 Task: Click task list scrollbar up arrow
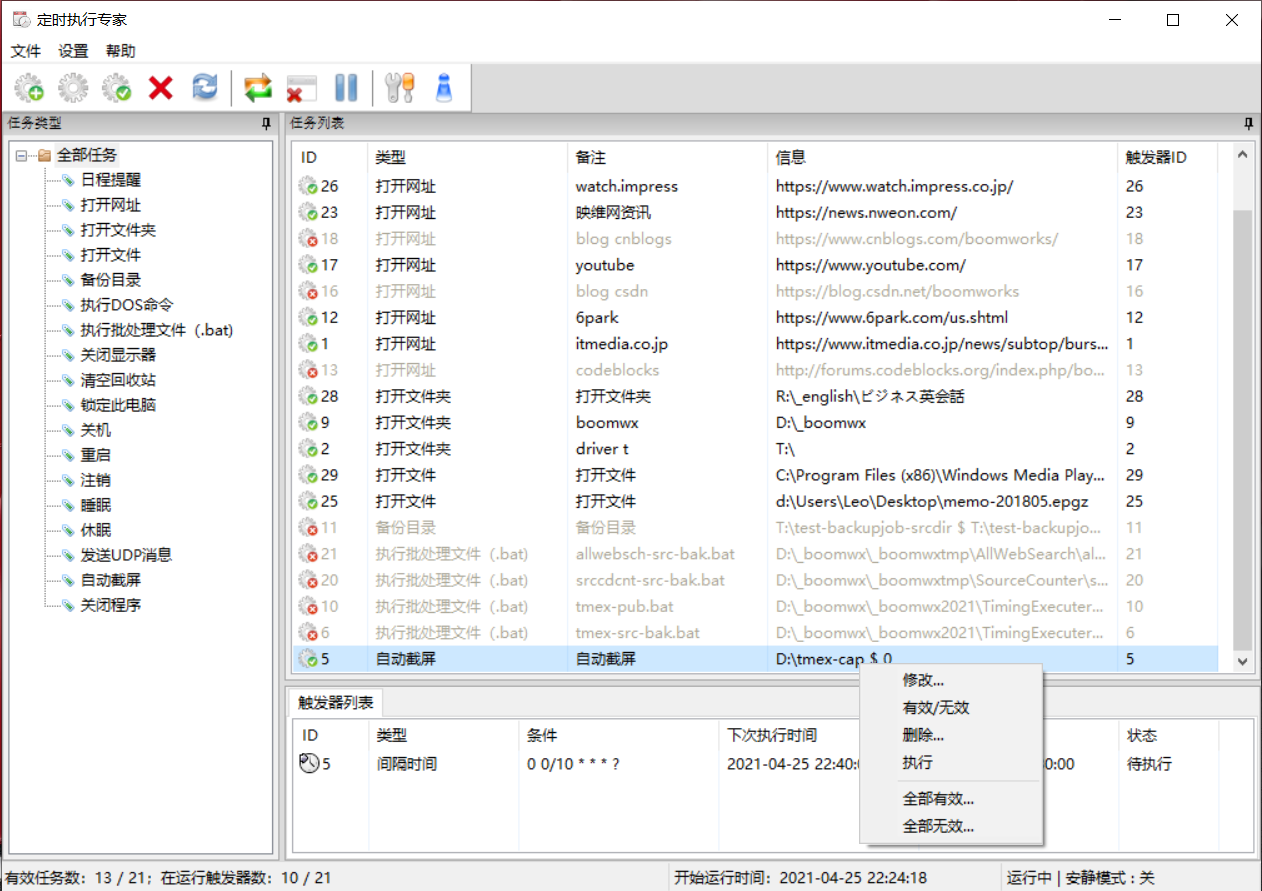1242,155
